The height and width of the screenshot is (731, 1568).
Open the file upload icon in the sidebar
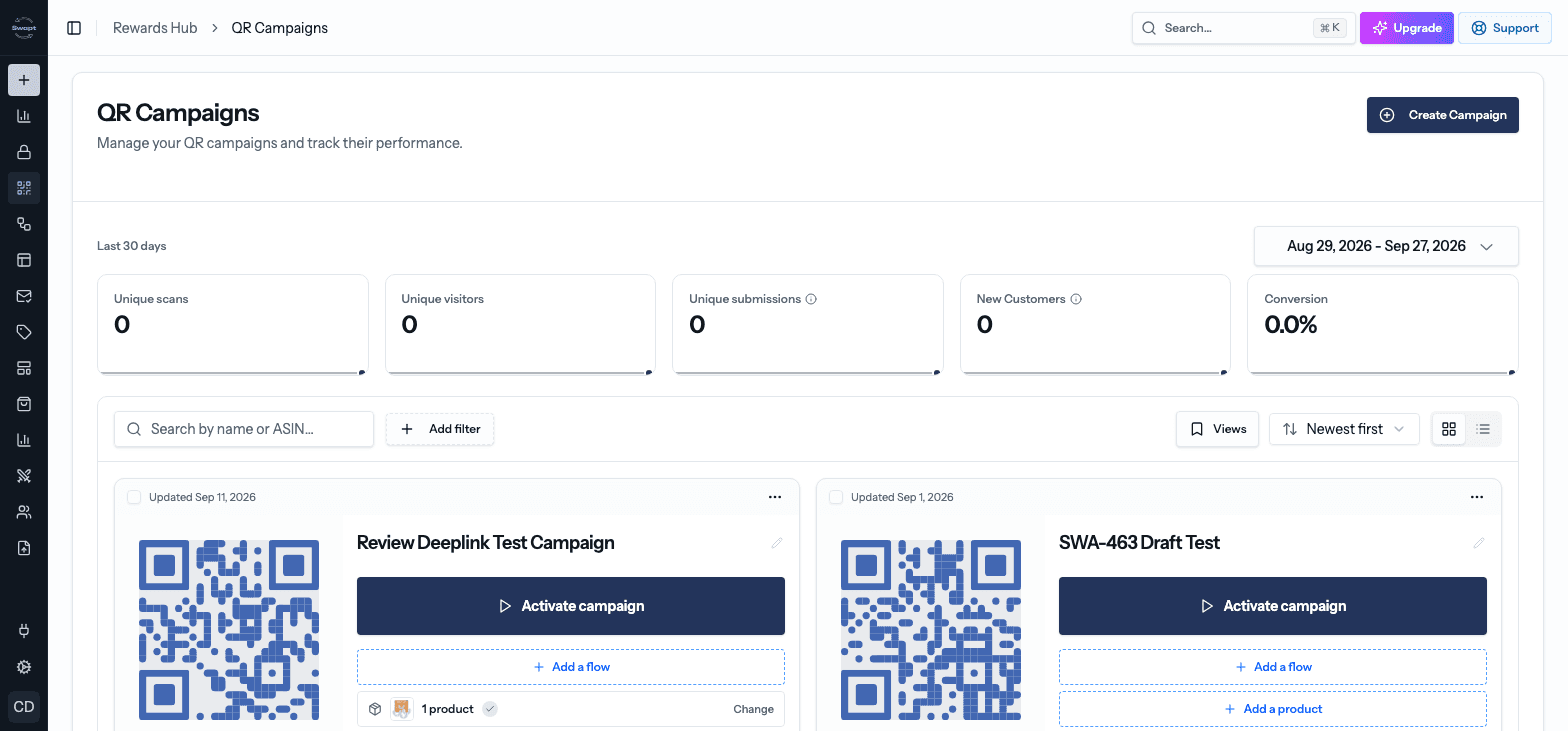pyautogui.click(x=24, y=548)
